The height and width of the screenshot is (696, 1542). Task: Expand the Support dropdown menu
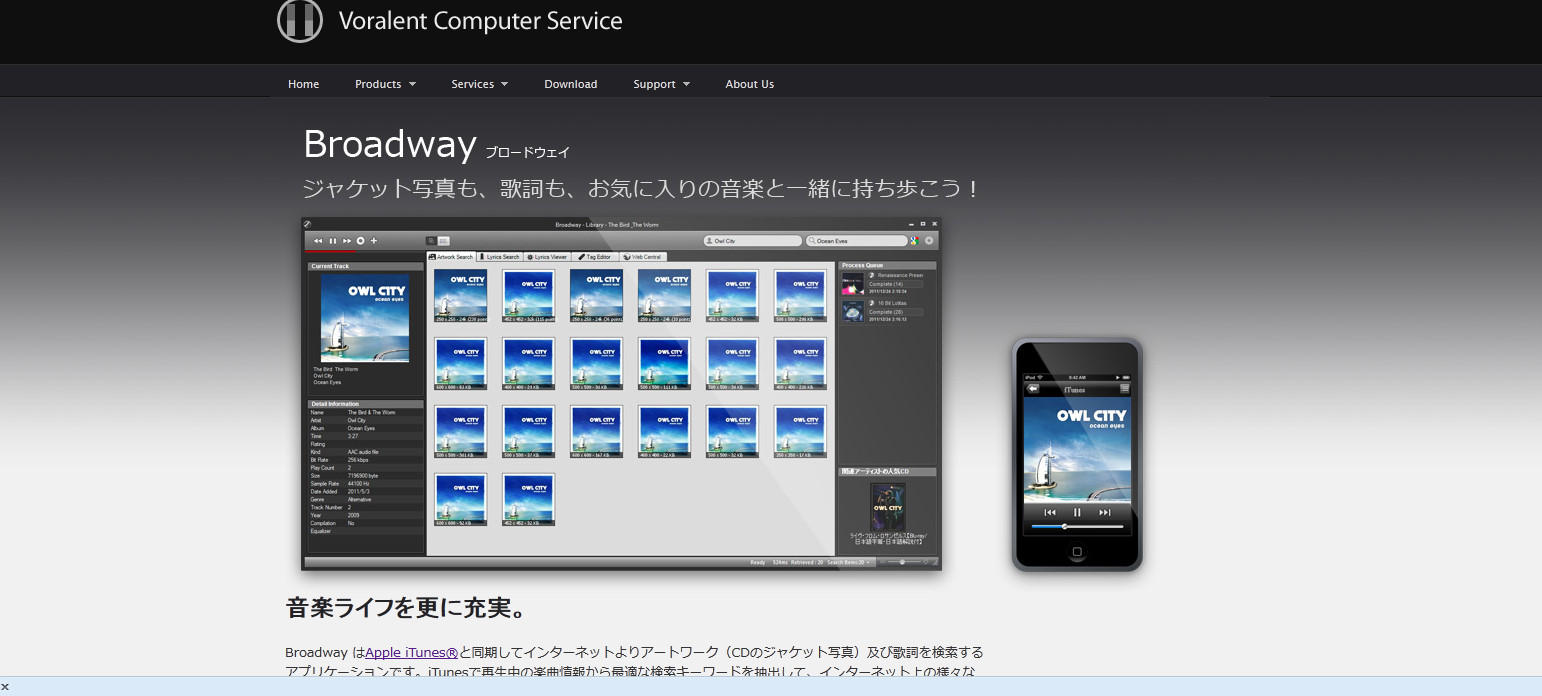point(662,84)
